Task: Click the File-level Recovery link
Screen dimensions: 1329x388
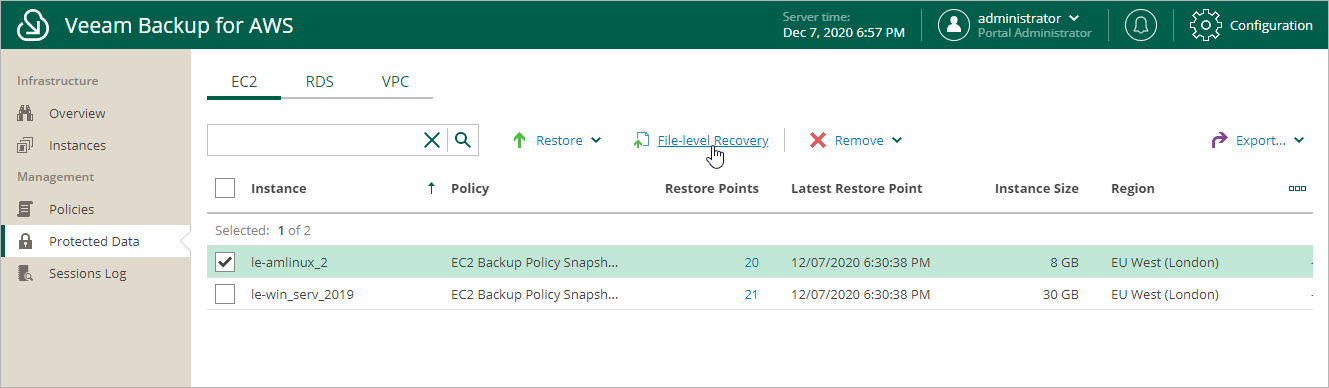Action: click(713, 141)
